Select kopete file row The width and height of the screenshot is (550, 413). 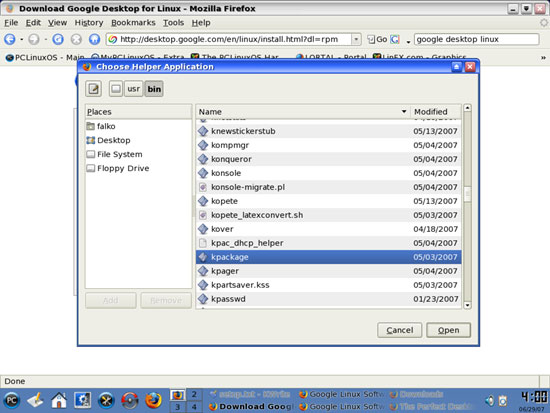(x=329, y=201)
